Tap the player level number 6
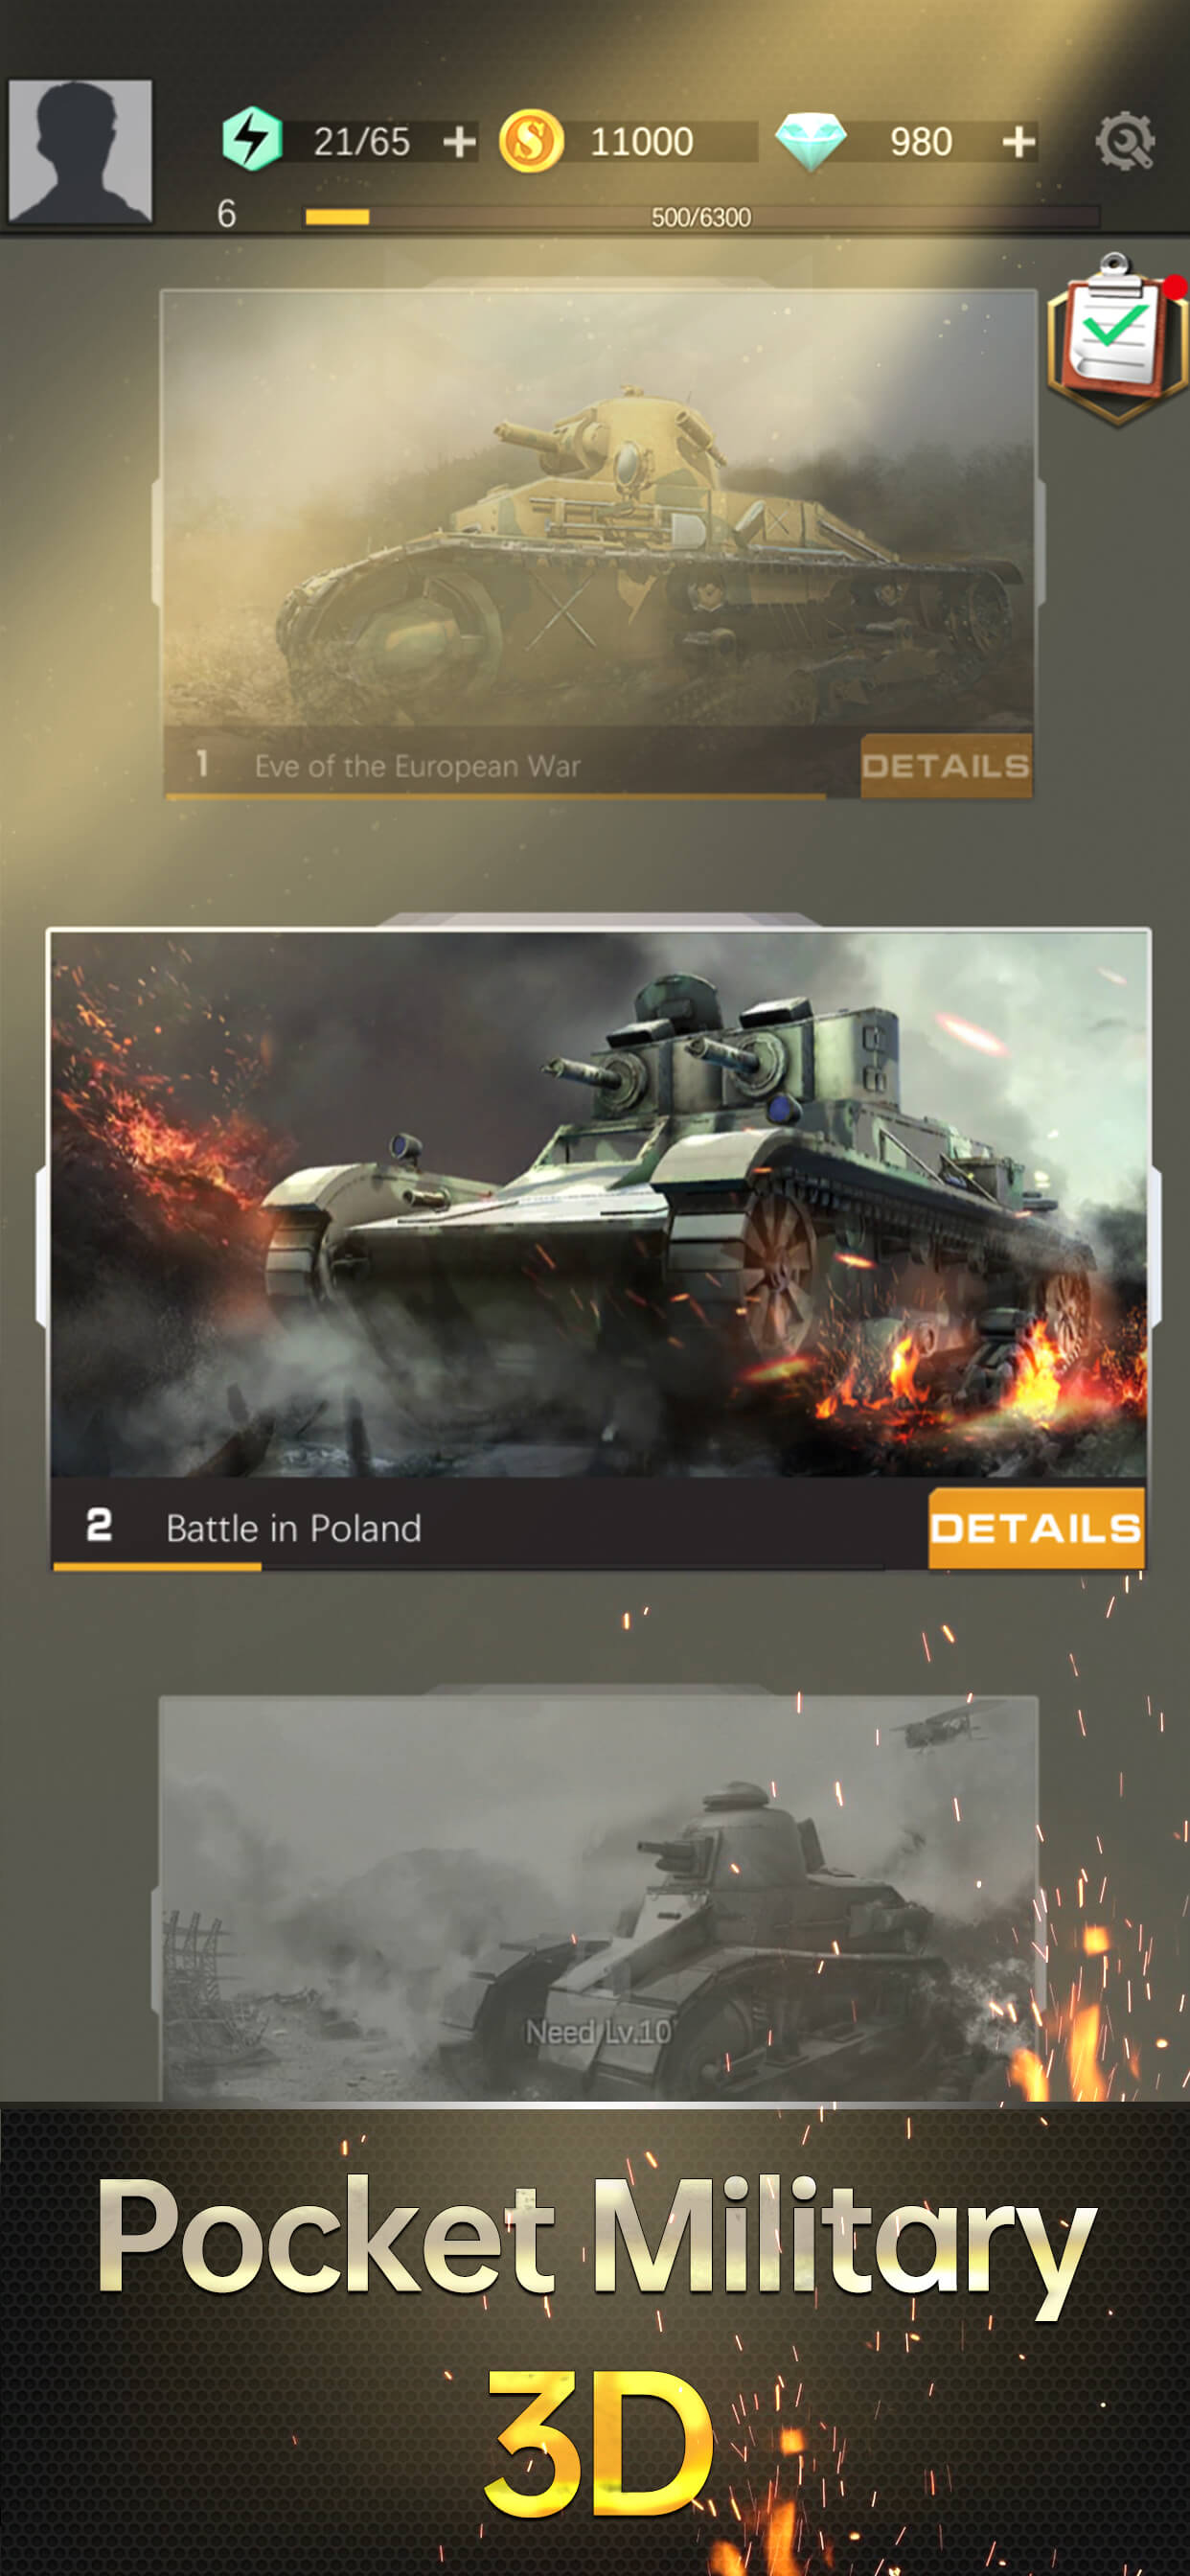The image size is (1190, 2576). pyautogui.click(x=227, y=213)
